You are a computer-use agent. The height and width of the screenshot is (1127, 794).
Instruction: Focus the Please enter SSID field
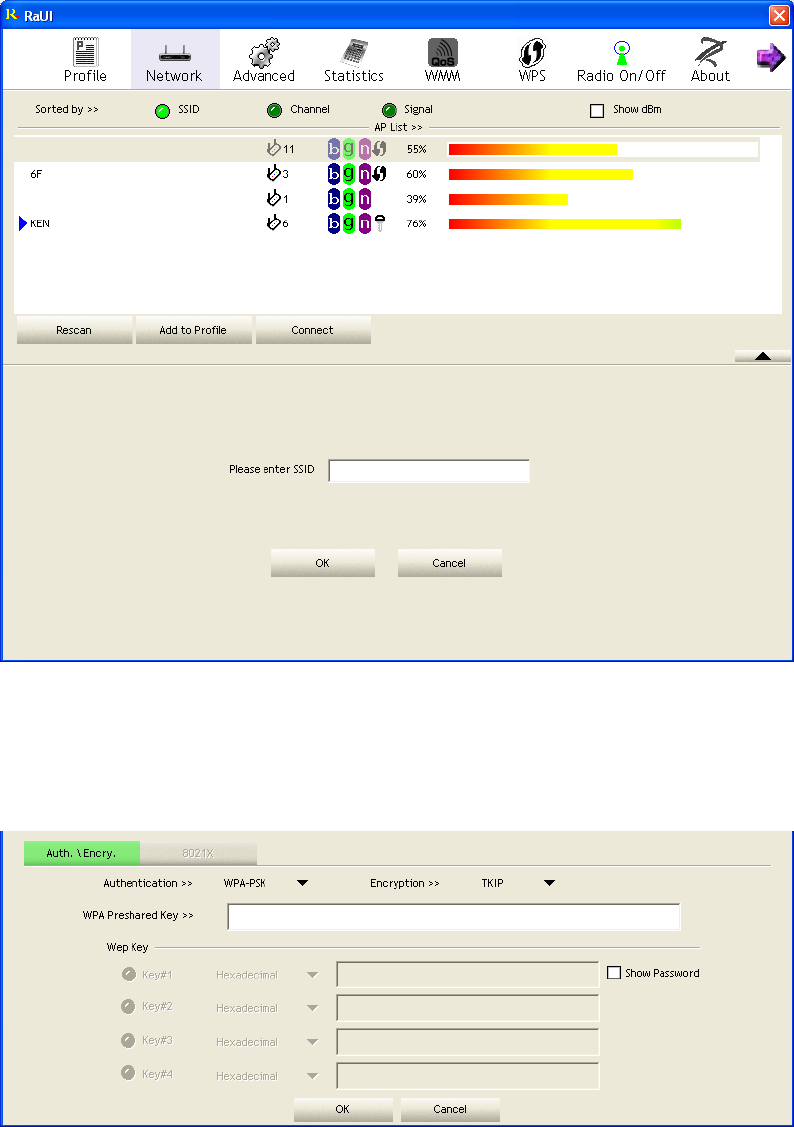tap(429, 471)
